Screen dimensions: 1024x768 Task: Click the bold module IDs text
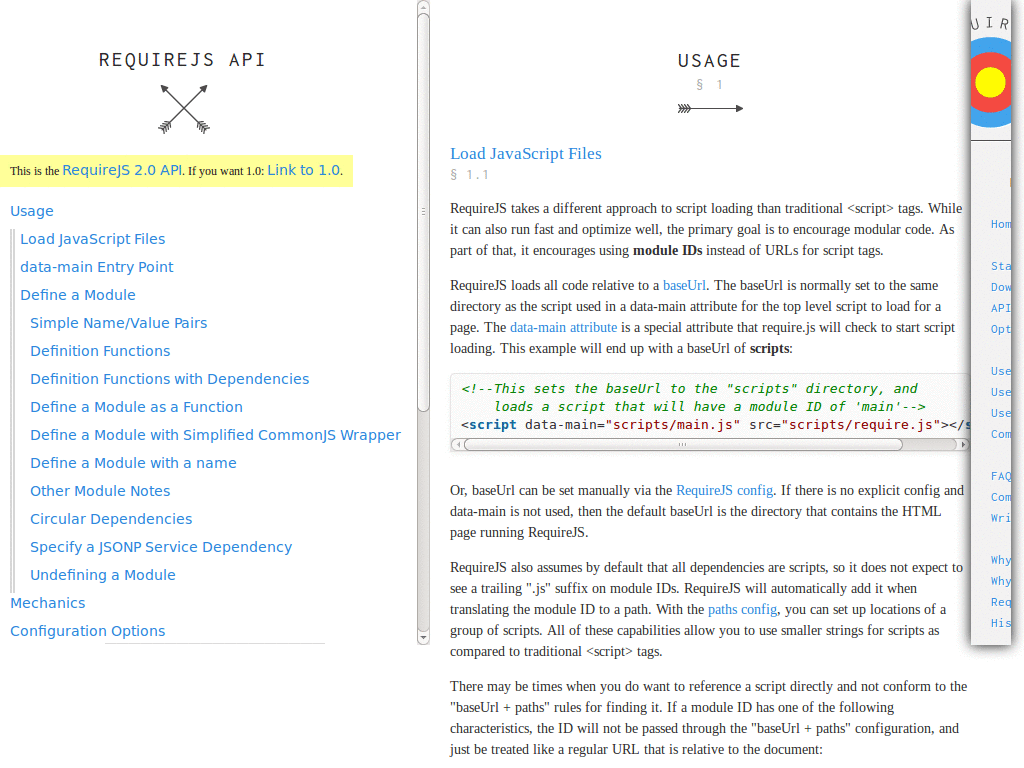coord(667,251)
